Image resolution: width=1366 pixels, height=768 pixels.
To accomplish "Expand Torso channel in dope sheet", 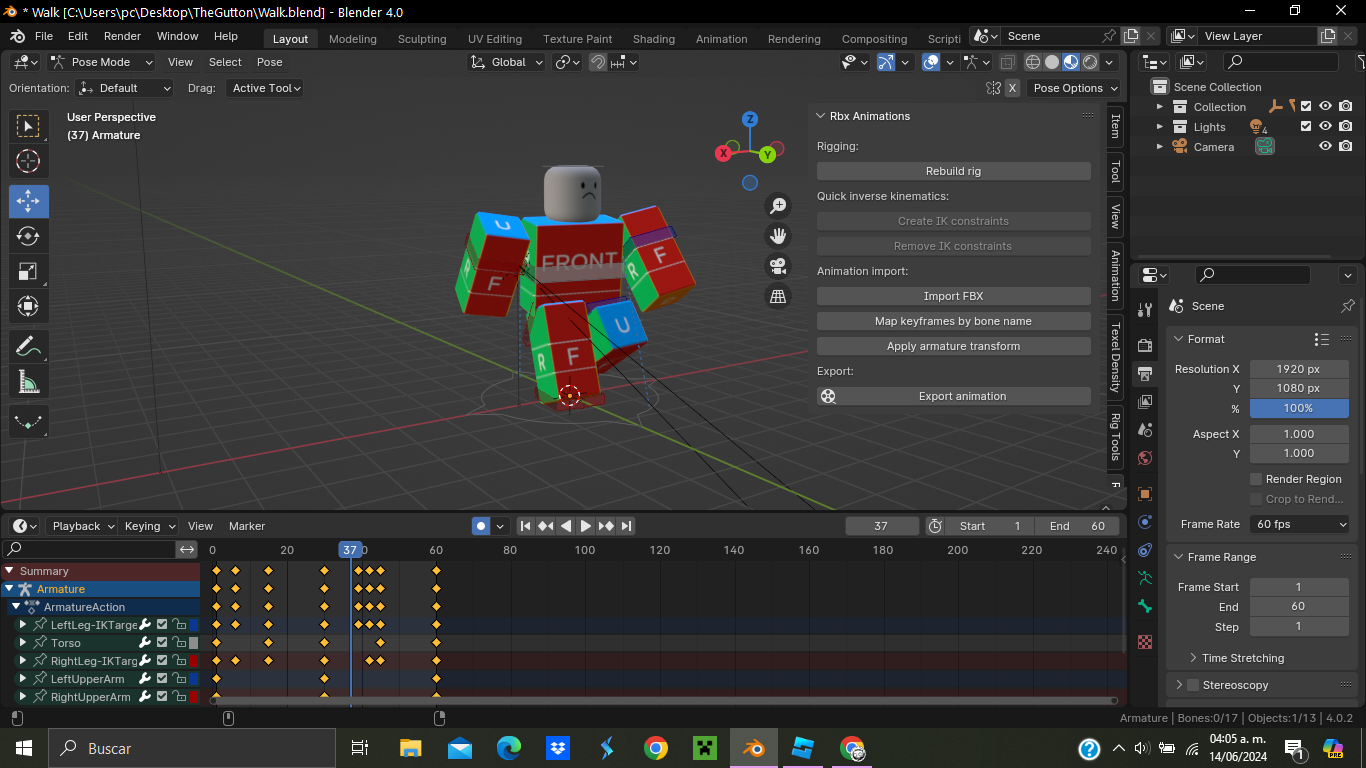I will click(23, 643).
